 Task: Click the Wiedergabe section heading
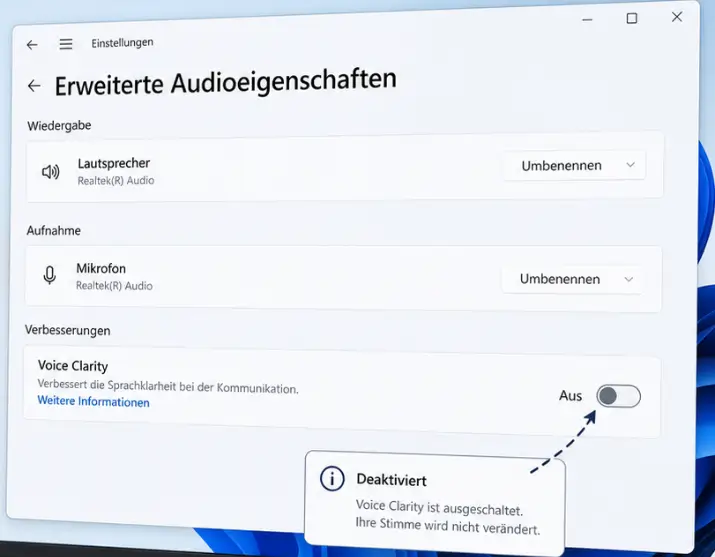click(x=59, y=125)
